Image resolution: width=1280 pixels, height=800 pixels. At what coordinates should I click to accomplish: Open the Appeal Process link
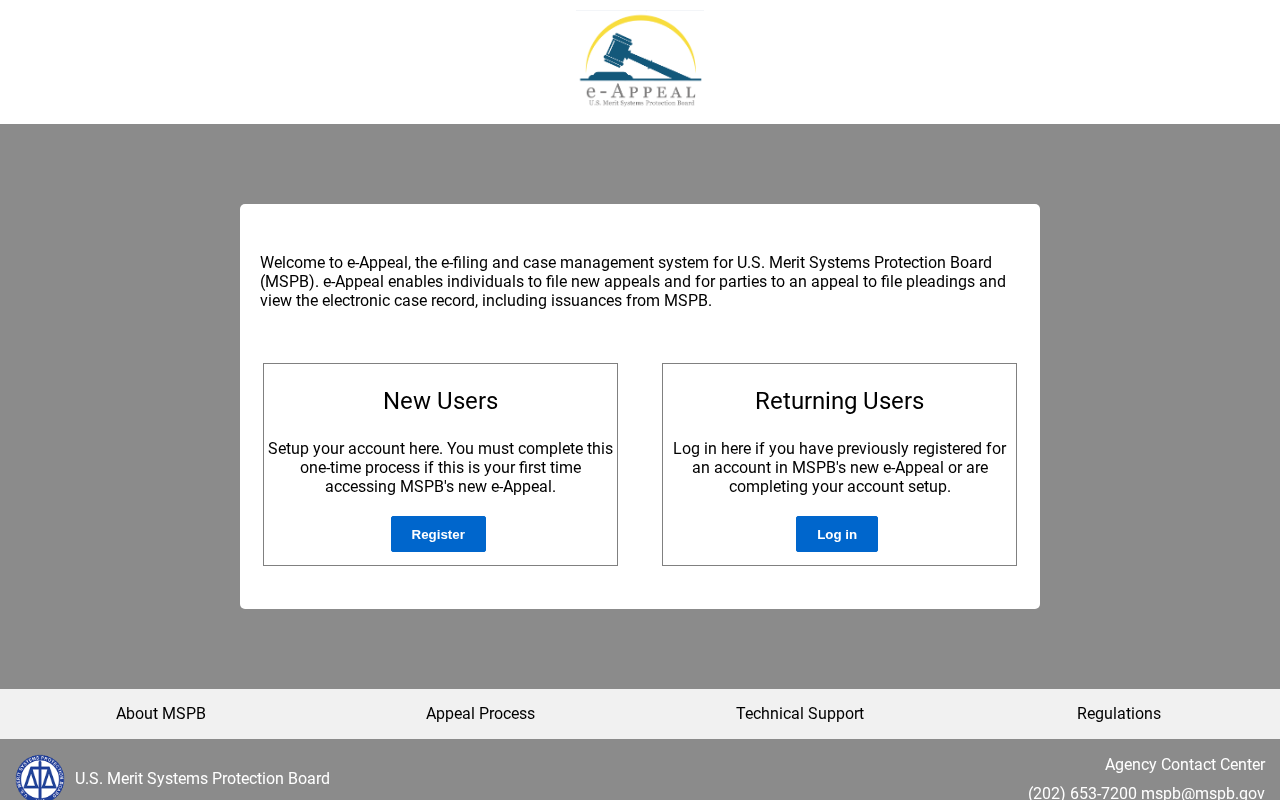click(480, 714)
